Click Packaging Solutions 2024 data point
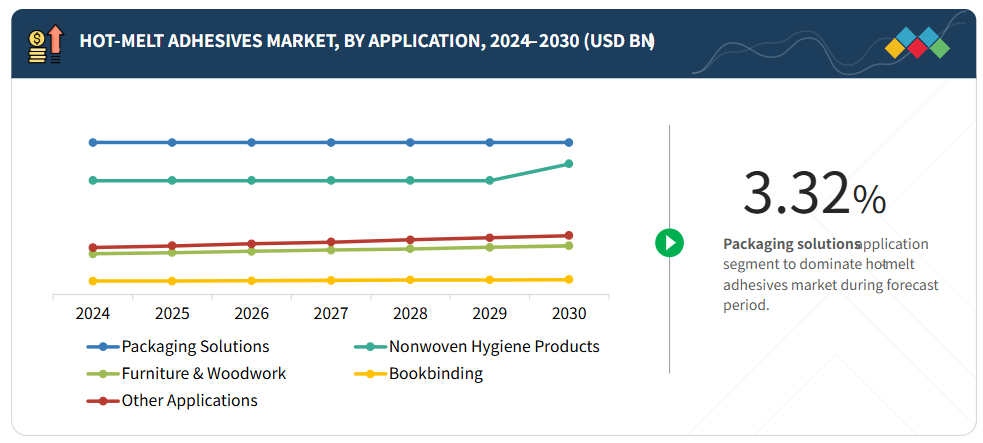Image resolution: width=983 pixels, height=443 pixels. click(x=93, y=142)
